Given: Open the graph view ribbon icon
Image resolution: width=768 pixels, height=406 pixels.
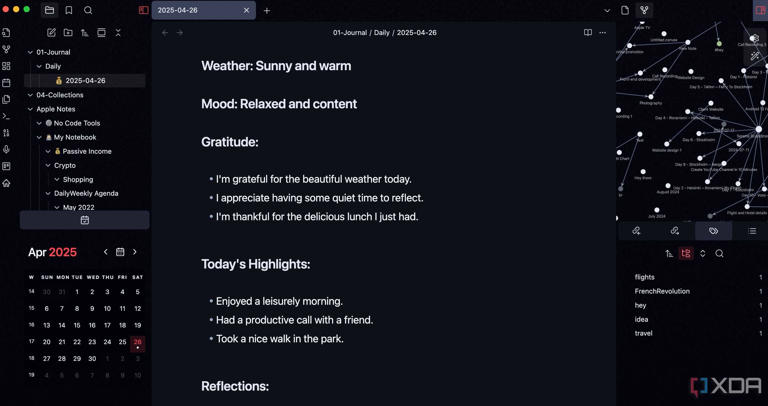Looking at the screenshot, I should [x=6, y=49].
